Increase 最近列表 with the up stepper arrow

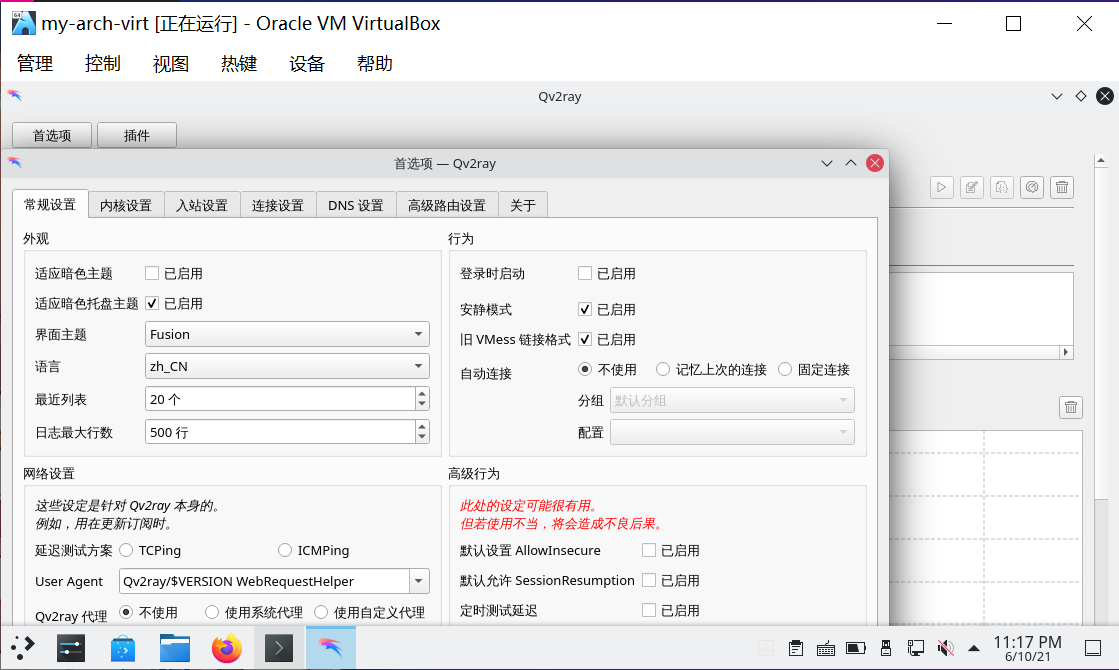(423, 394)
